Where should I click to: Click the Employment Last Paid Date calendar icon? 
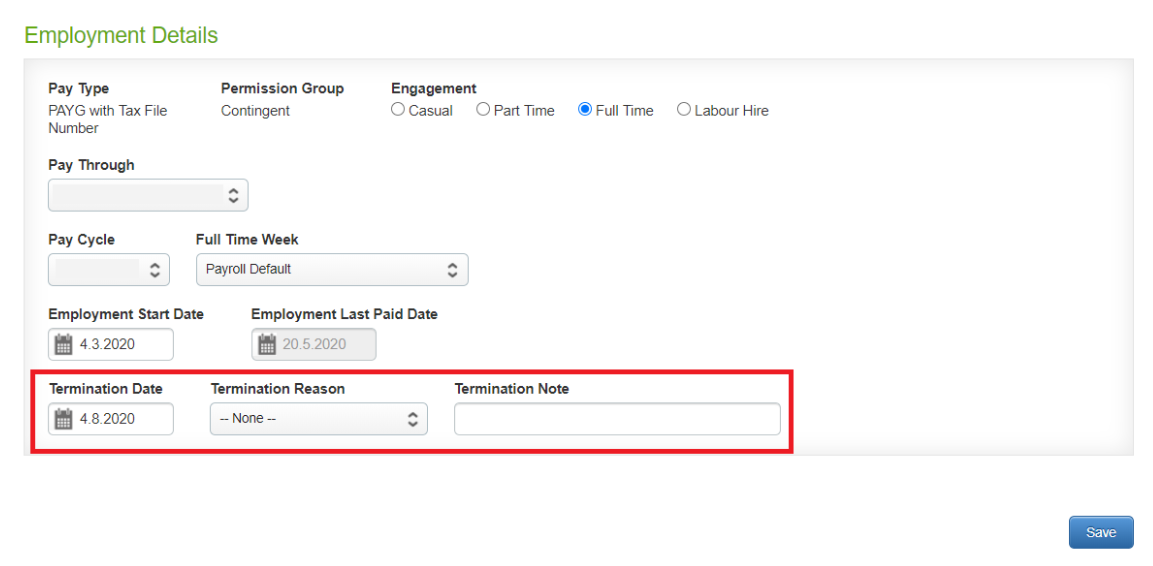point(267,345)
